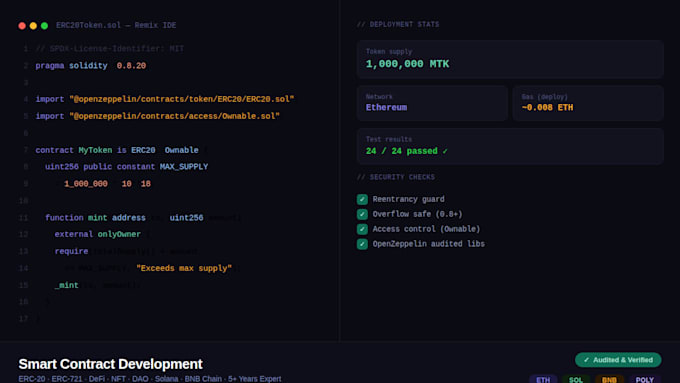Click the ERC-20 · ERC-721 · DeFi subtitle line
The height and width of the screenshot is (383, 680).
pyautogui.click(x=150, y=379)
